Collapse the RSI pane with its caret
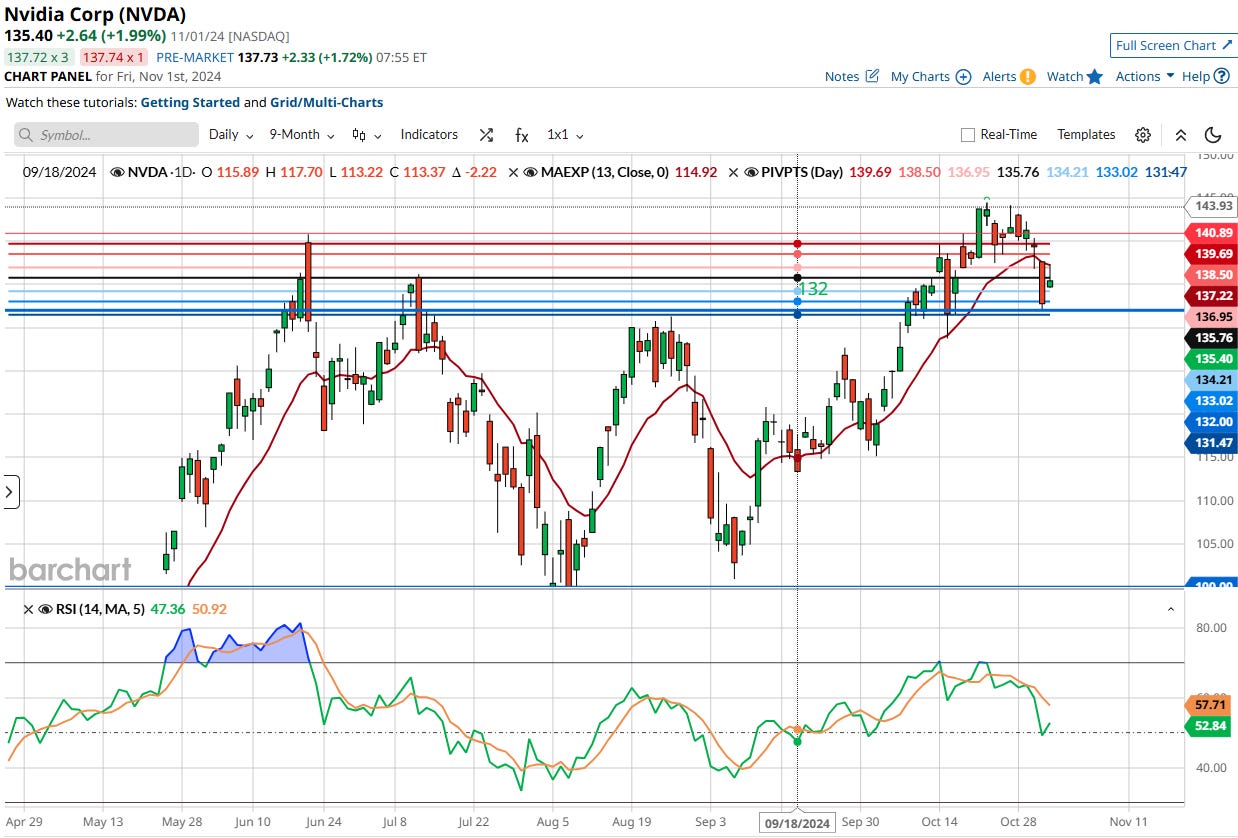The image size is (1238, 838). click(1170, 608)
